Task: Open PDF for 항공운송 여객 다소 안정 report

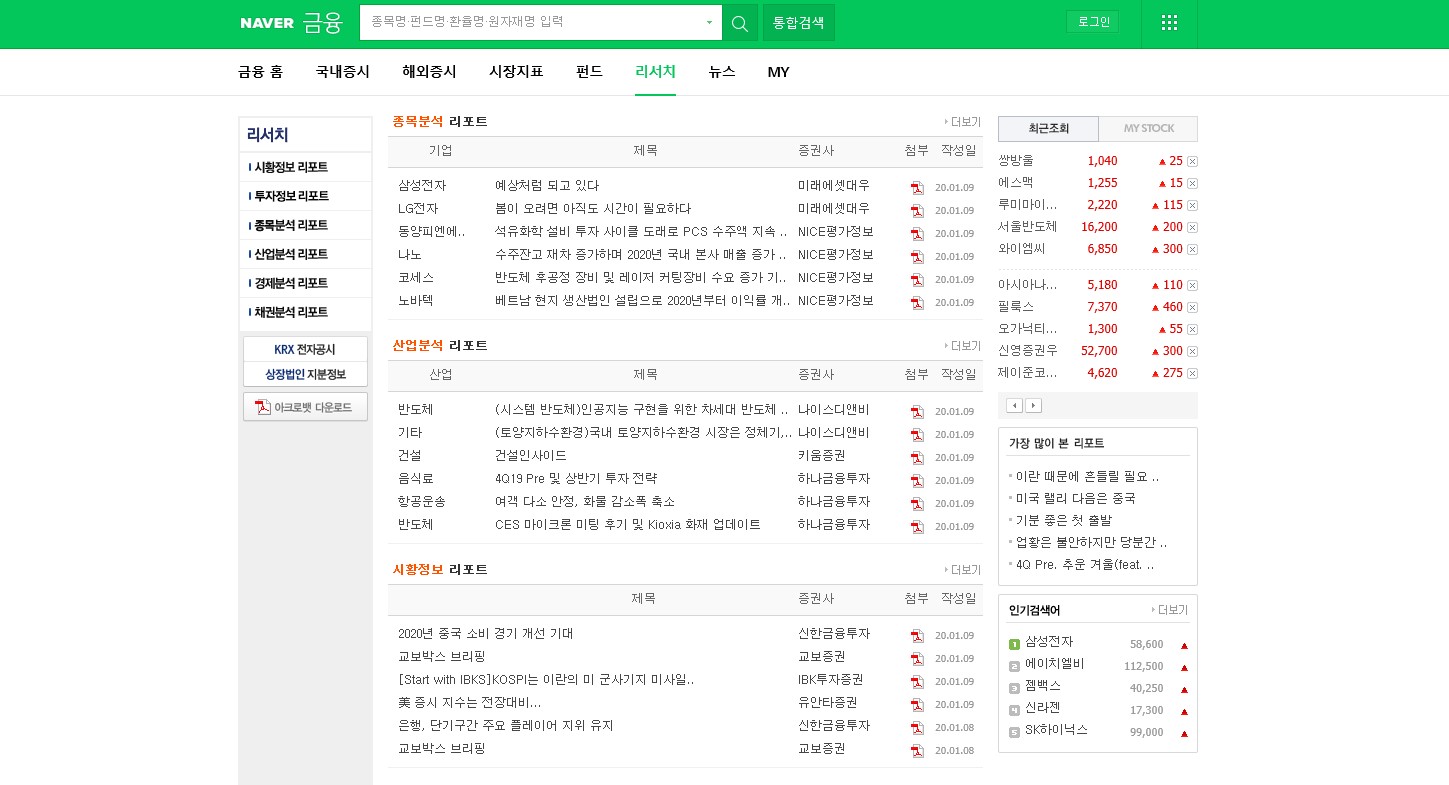Action: 917,504
